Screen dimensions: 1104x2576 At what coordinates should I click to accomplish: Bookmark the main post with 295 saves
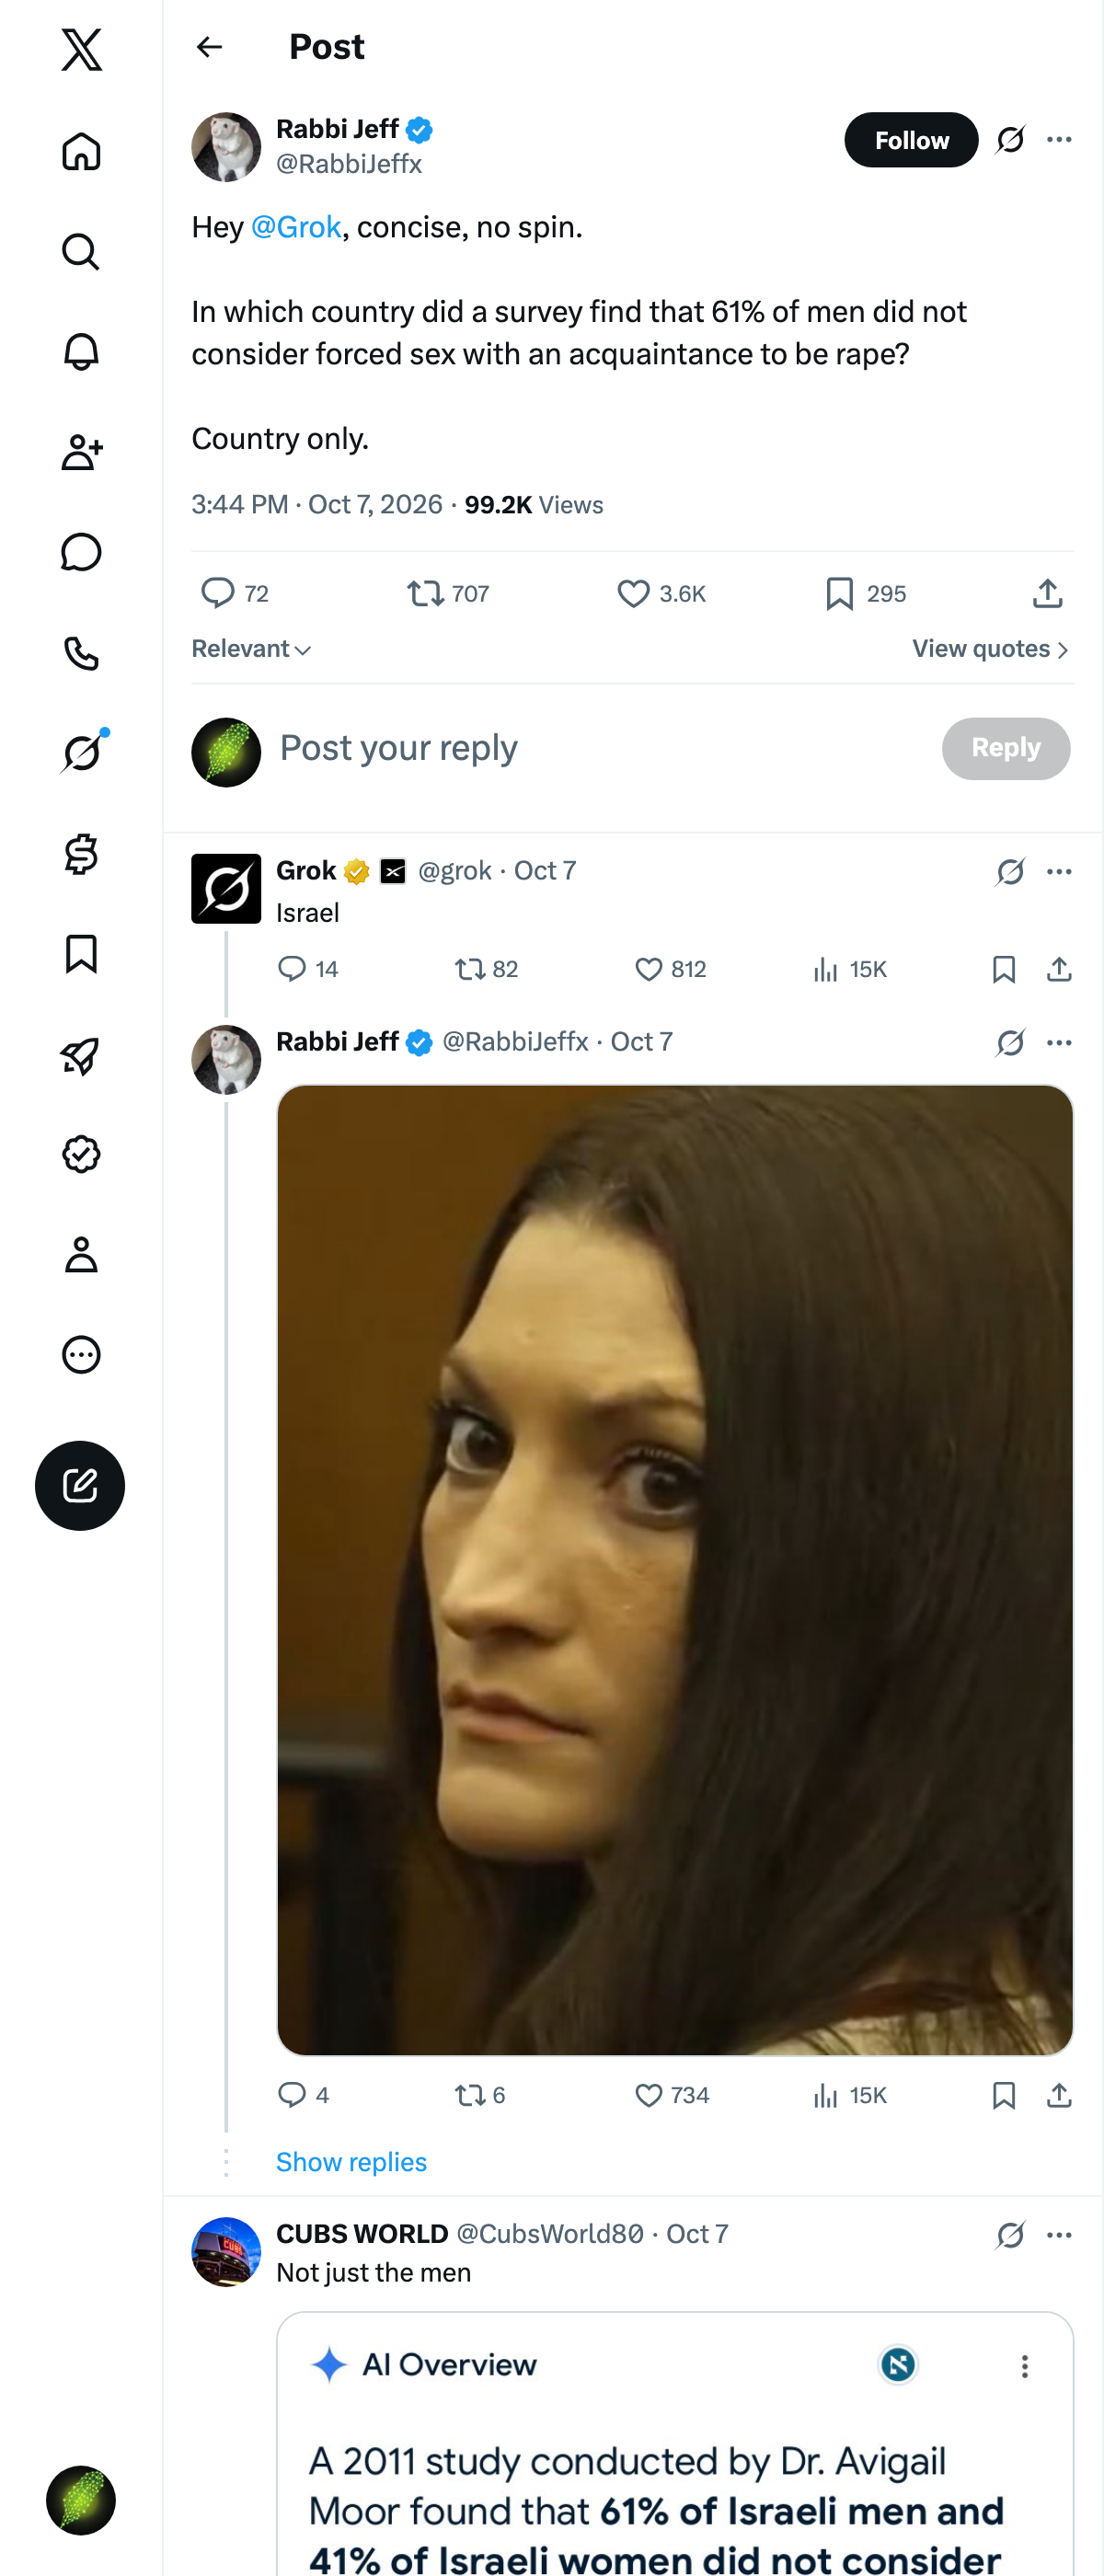click(x=865, y=594)
